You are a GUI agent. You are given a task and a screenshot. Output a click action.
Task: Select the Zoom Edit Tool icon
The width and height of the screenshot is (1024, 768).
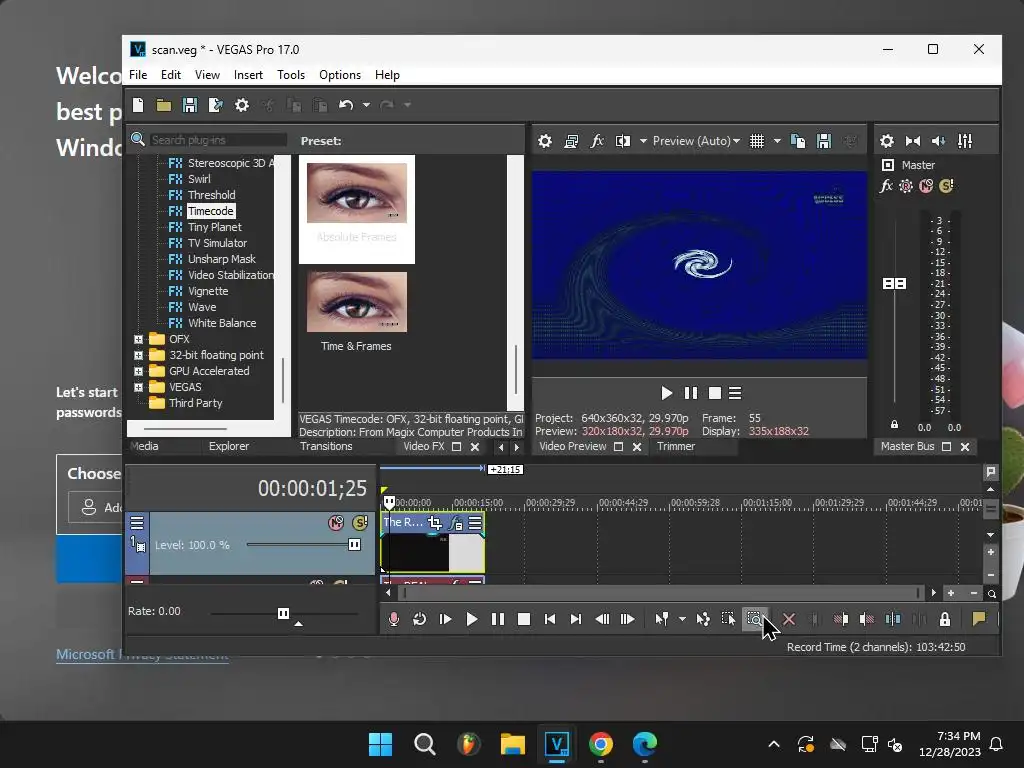754,619
